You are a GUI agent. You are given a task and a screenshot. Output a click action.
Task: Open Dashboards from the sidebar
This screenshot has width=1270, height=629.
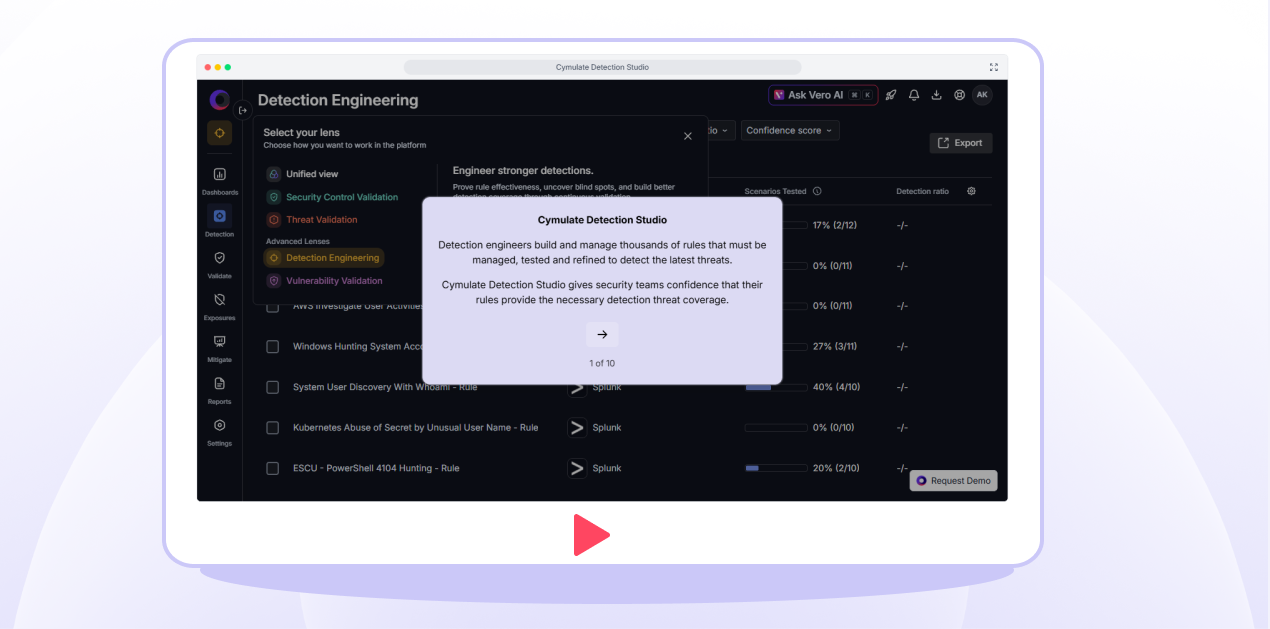tap(220, 180)
